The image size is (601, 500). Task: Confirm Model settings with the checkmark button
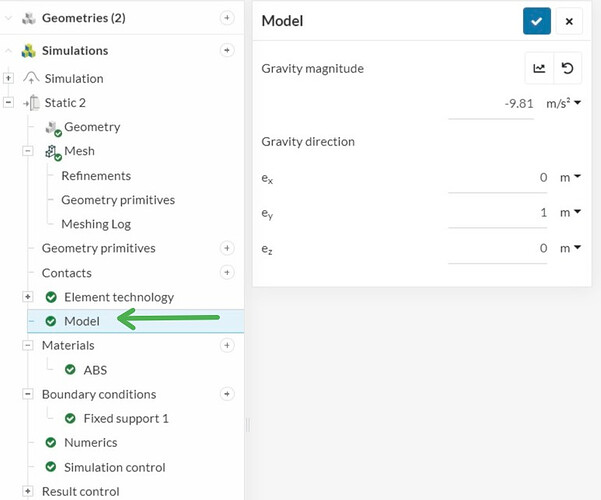pyautogui.click(x=537, y=21)
